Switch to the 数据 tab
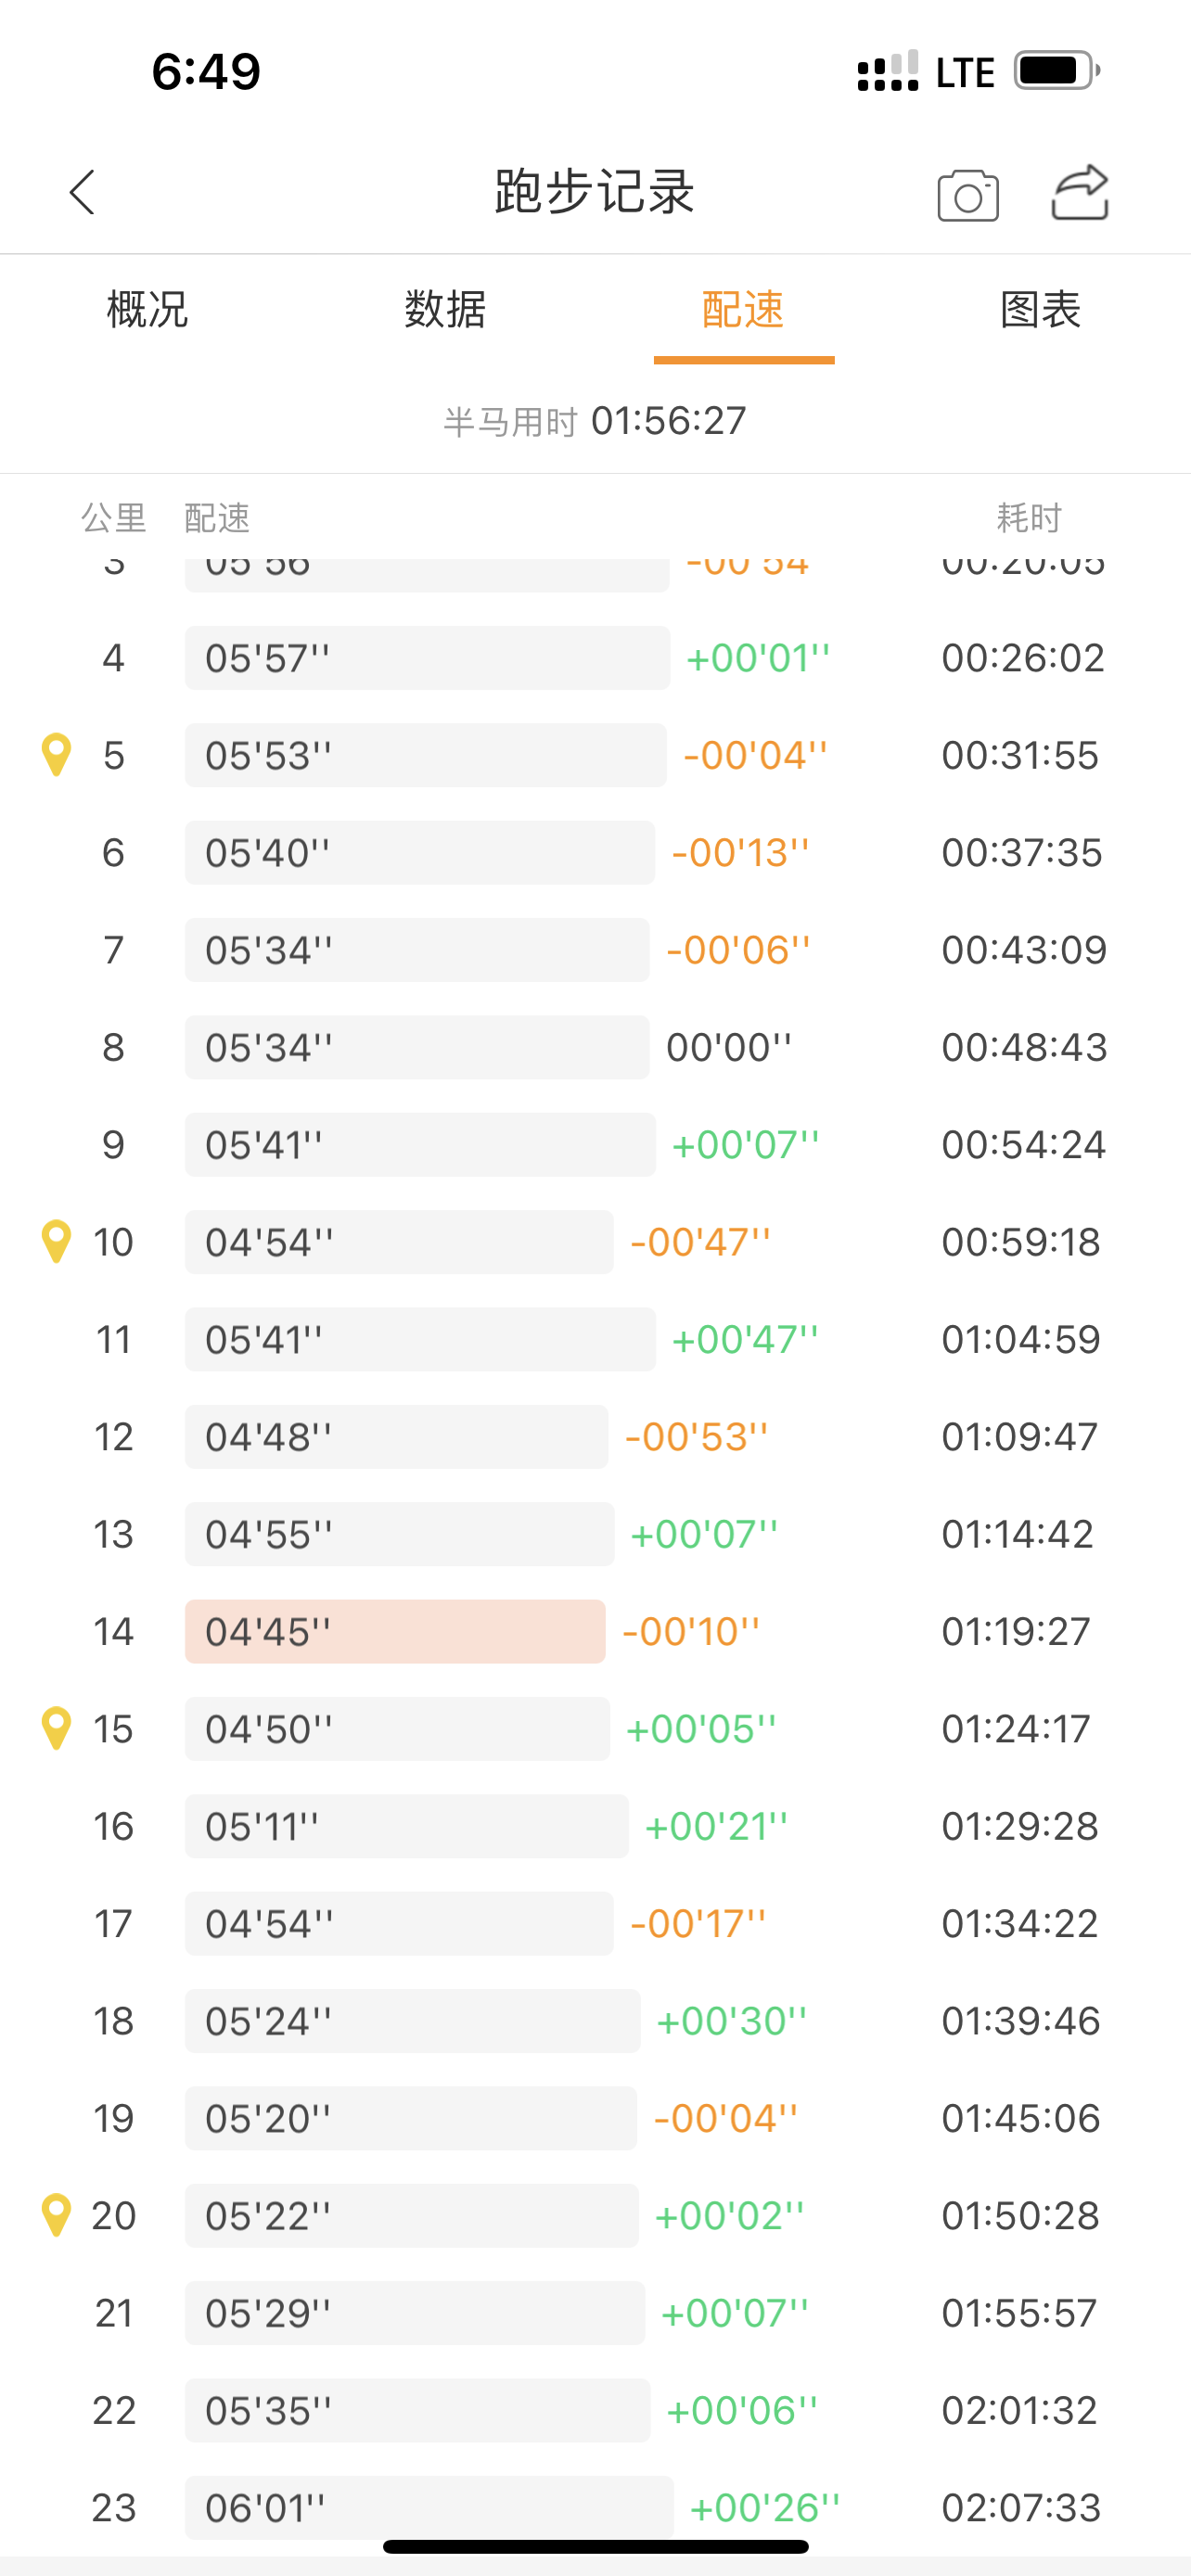 coord(445,309)
